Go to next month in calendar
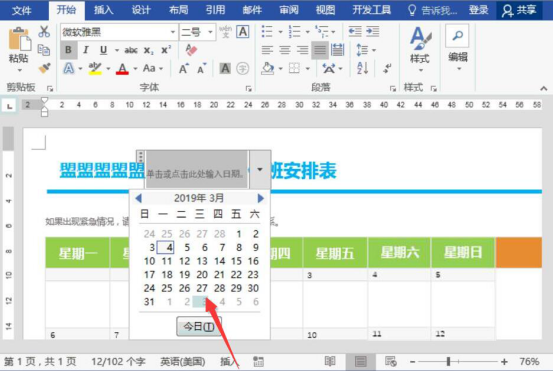554x372 pixels. (x=260, y=198)
